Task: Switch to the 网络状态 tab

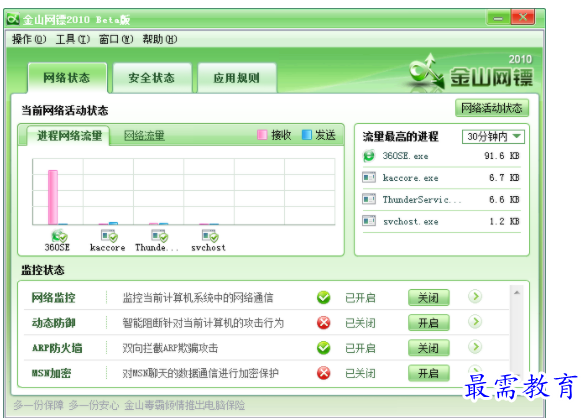Action: pyautogui.click(x=67, y=78)
